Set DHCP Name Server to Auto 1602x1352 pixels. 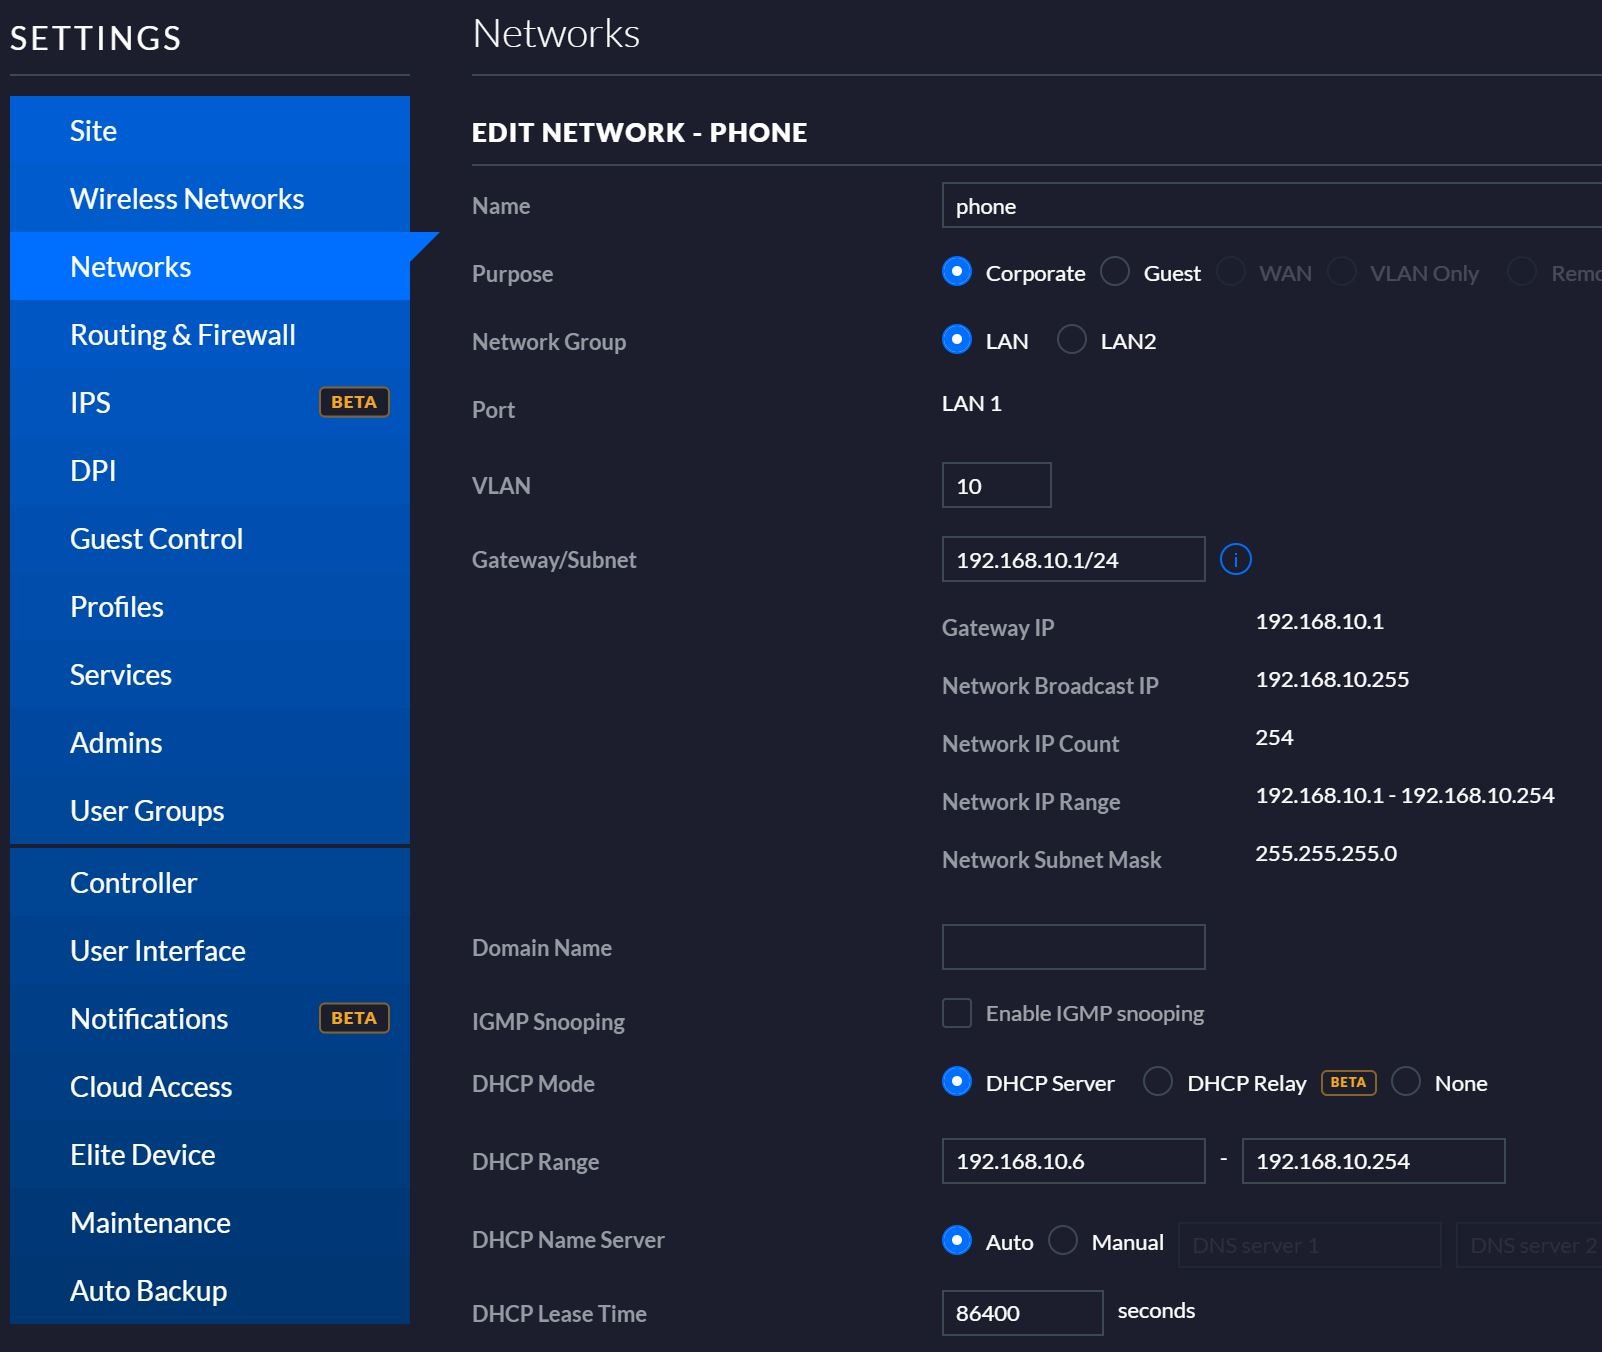[x=957, y=1241]
